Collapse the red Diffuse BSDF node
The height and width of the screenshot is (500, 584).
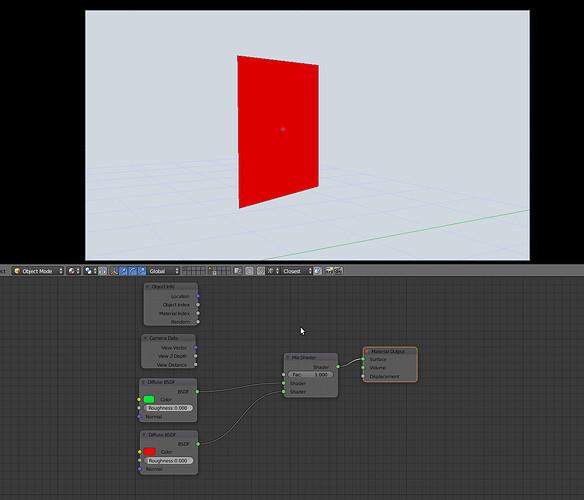[x=144, y=435]
